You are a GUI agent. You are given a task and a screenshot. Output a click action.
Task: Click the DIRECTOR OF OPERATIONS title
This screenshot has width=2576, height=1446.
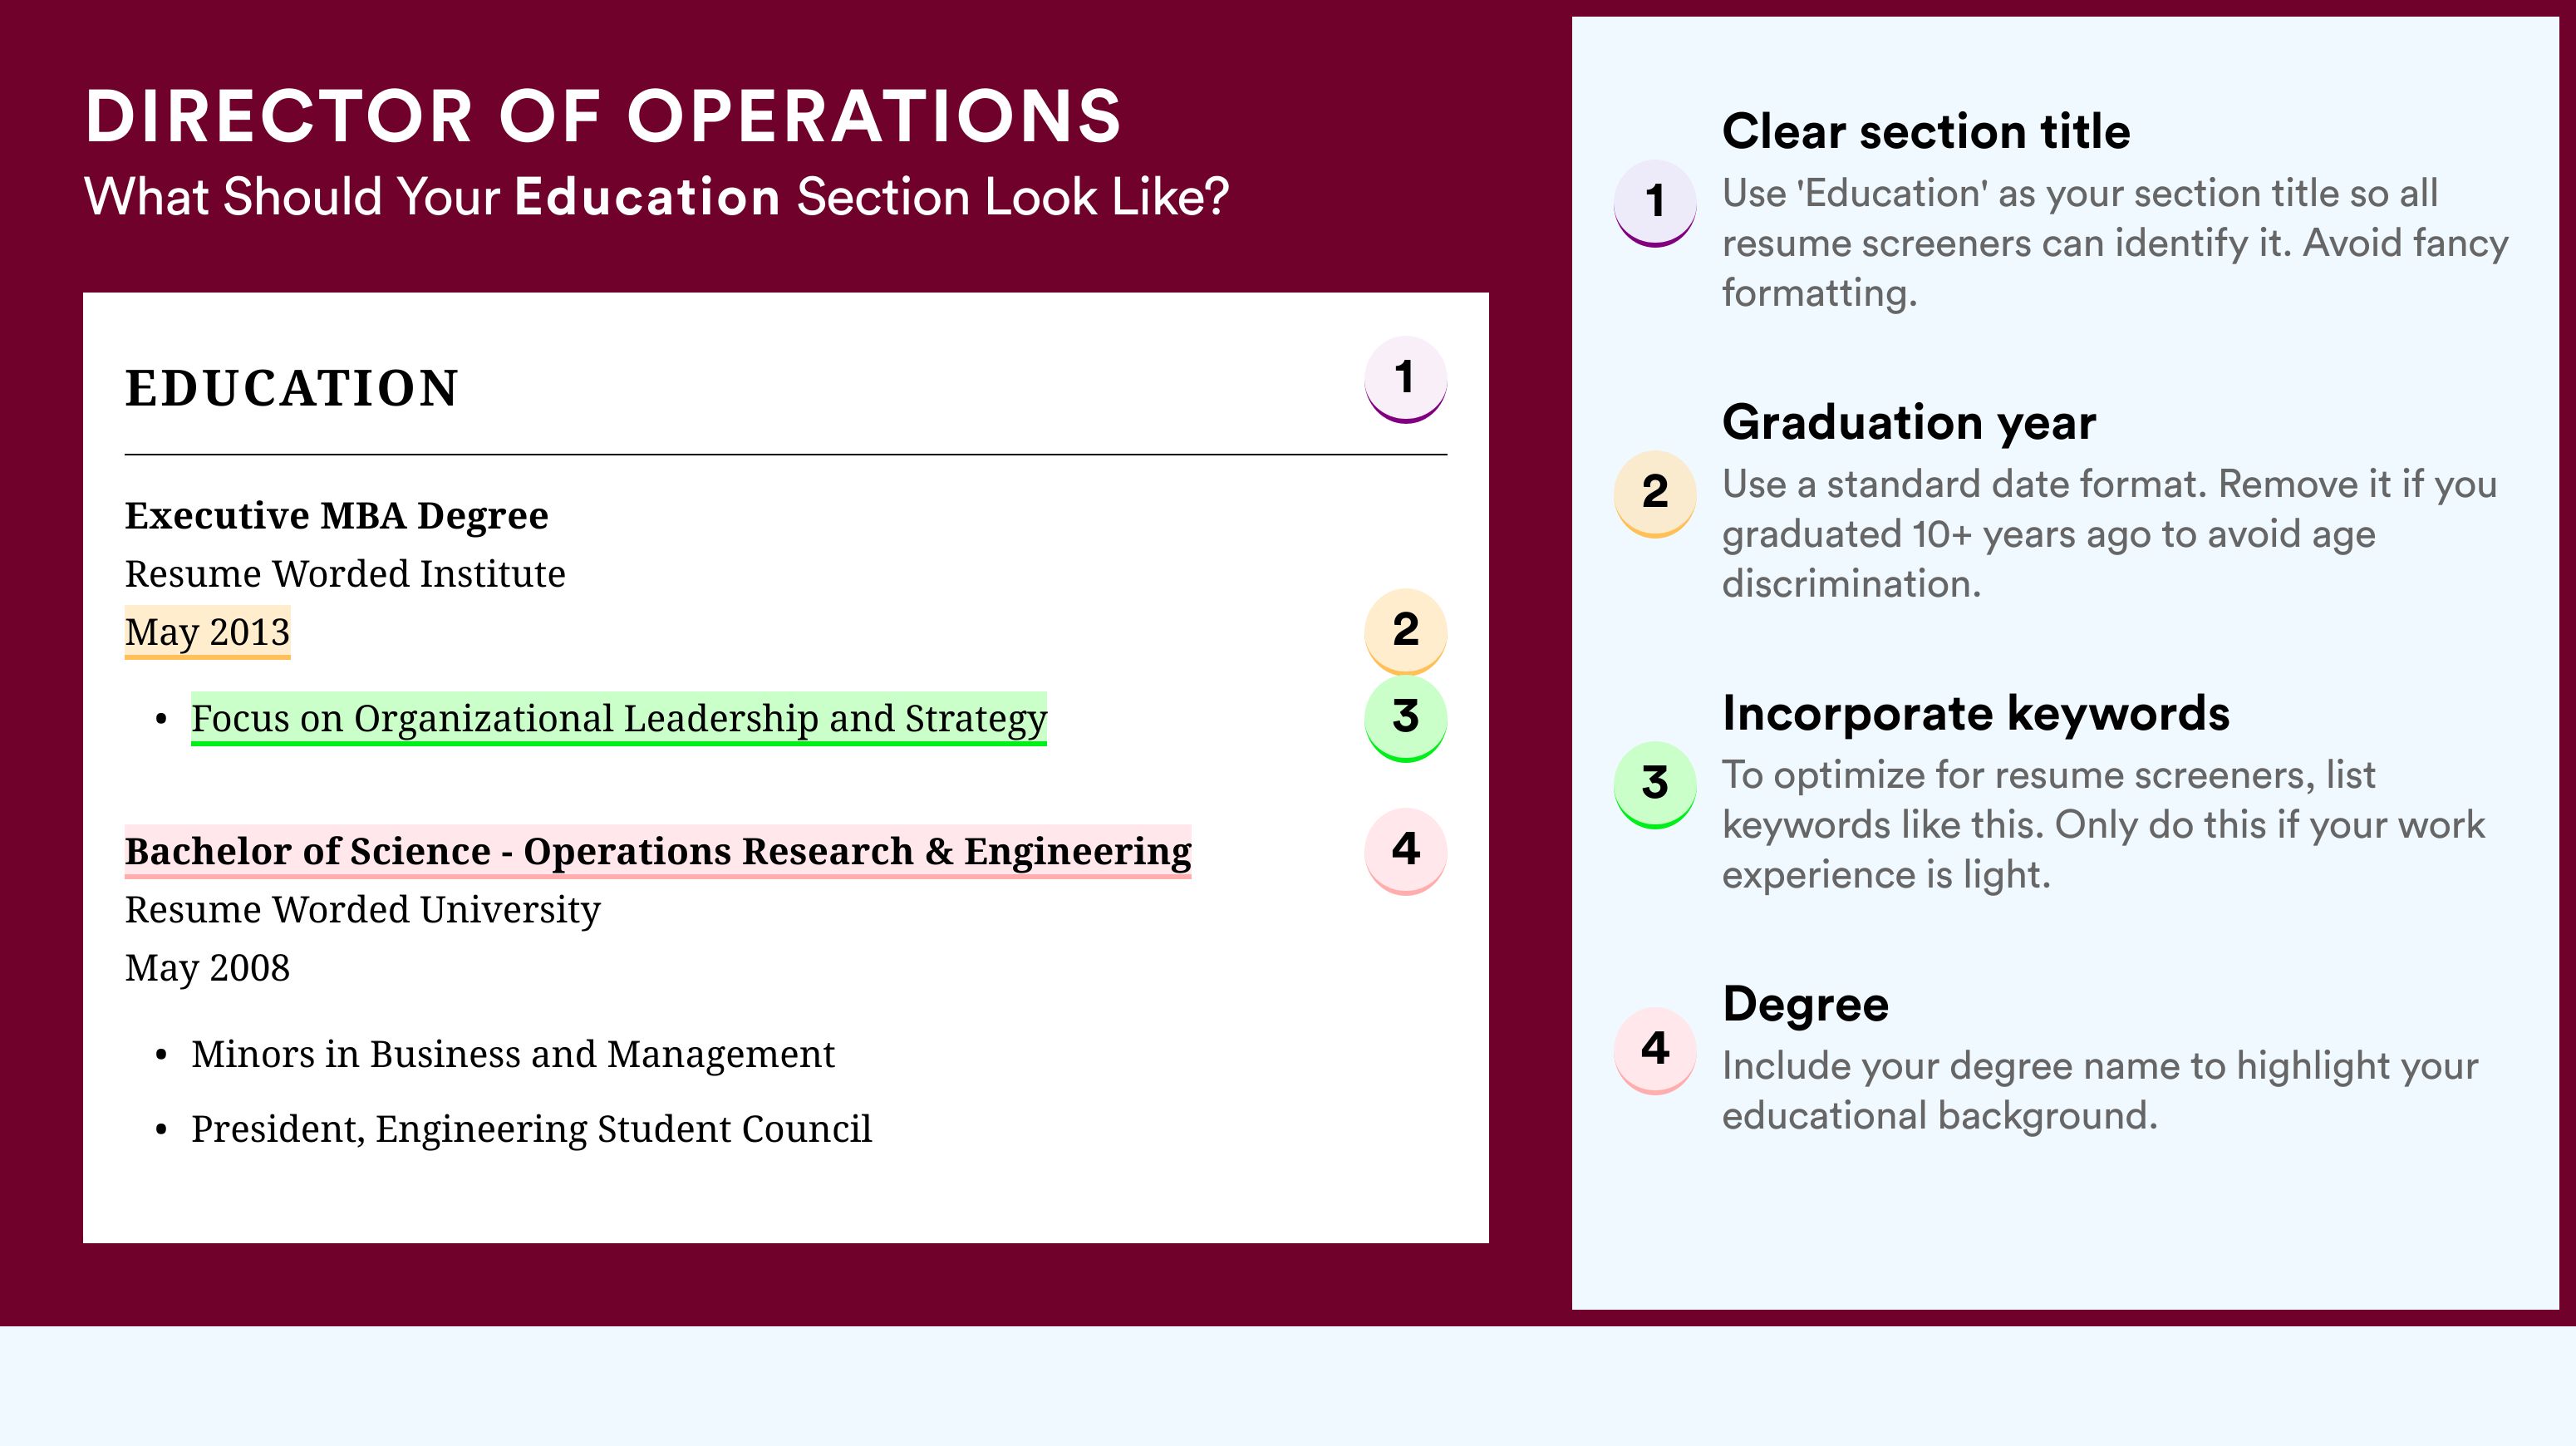pos(604,116)
